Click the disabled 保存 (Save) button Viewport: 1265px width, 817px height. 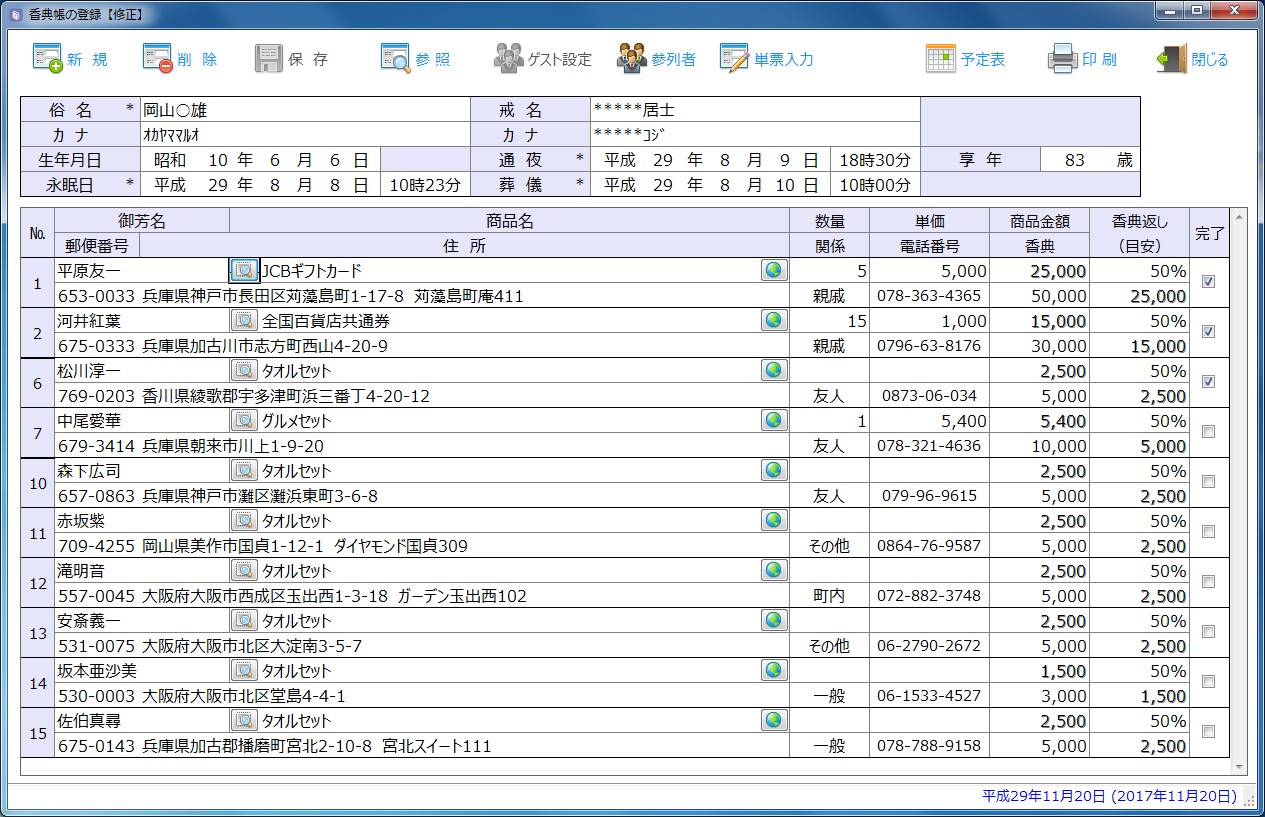[291, 59]
